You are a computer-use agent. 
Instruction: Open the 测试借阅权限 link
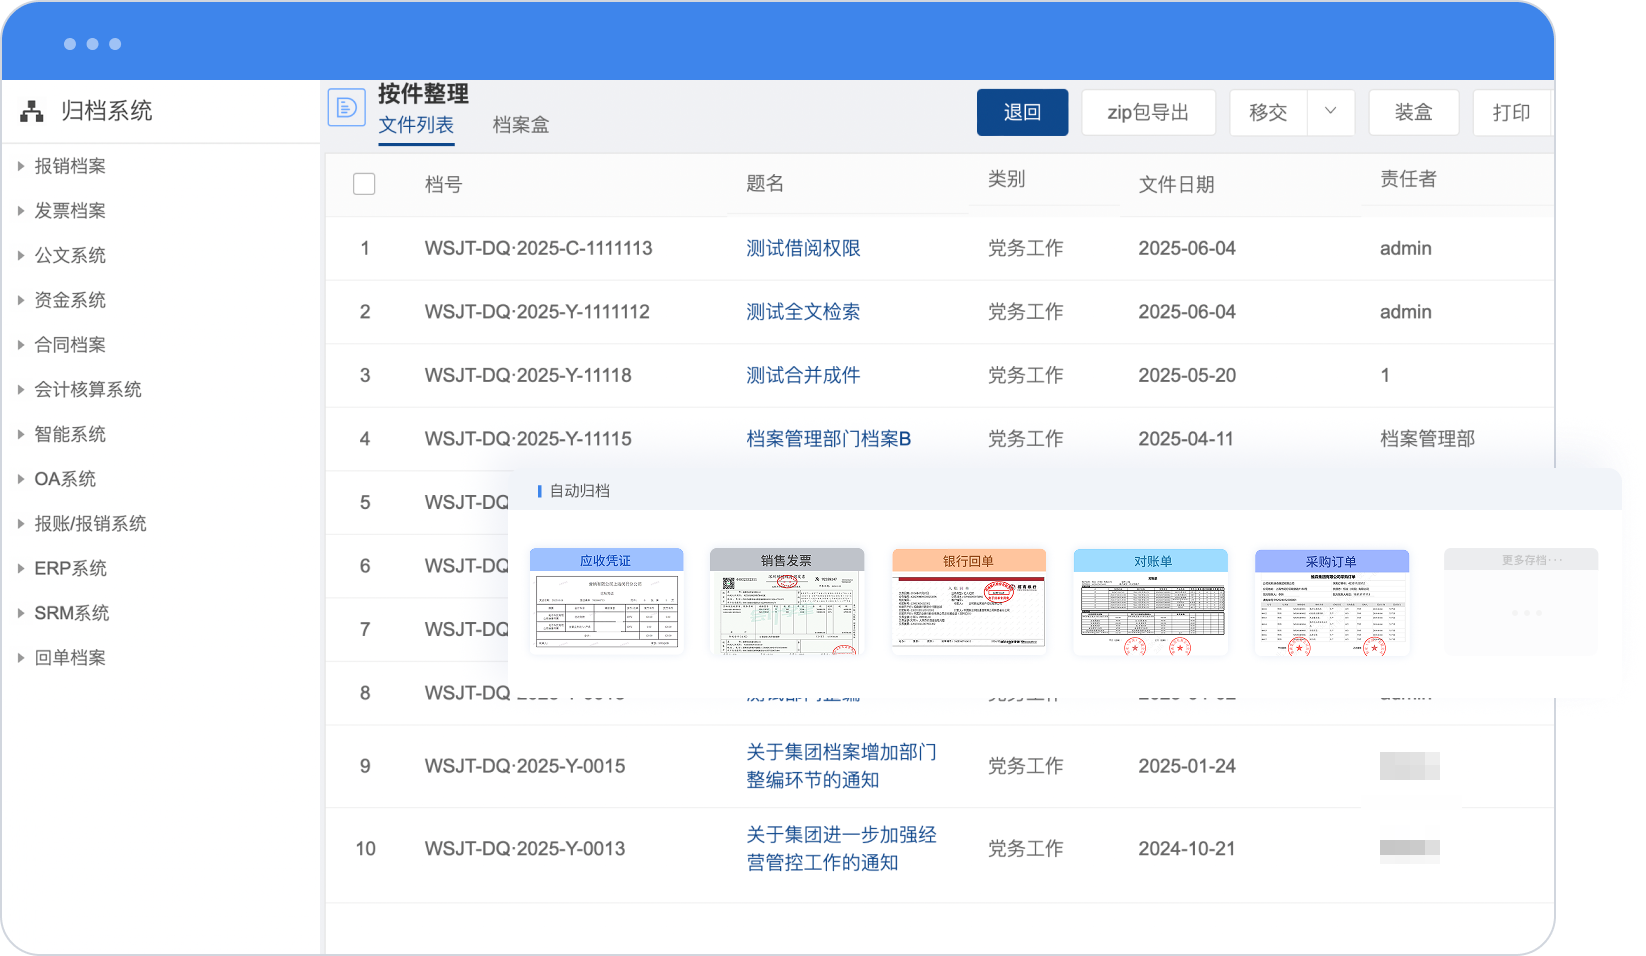click(803, 248)
